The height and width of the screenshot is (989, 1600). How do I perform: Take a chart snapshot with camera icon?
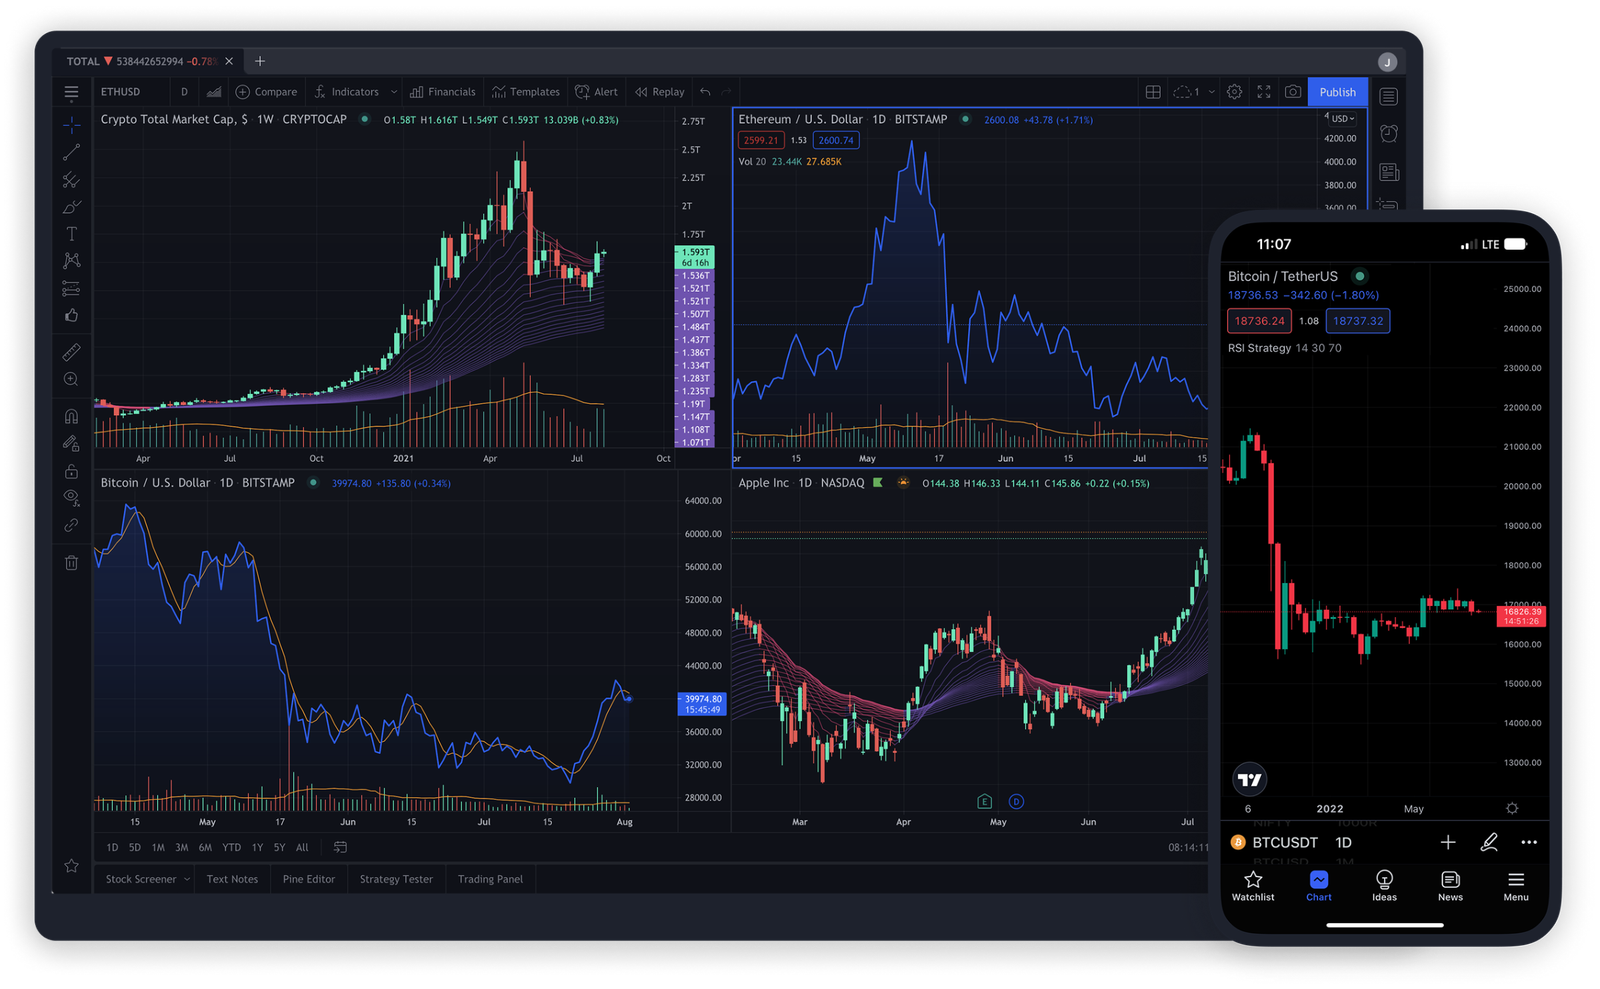pos(1293,92)
